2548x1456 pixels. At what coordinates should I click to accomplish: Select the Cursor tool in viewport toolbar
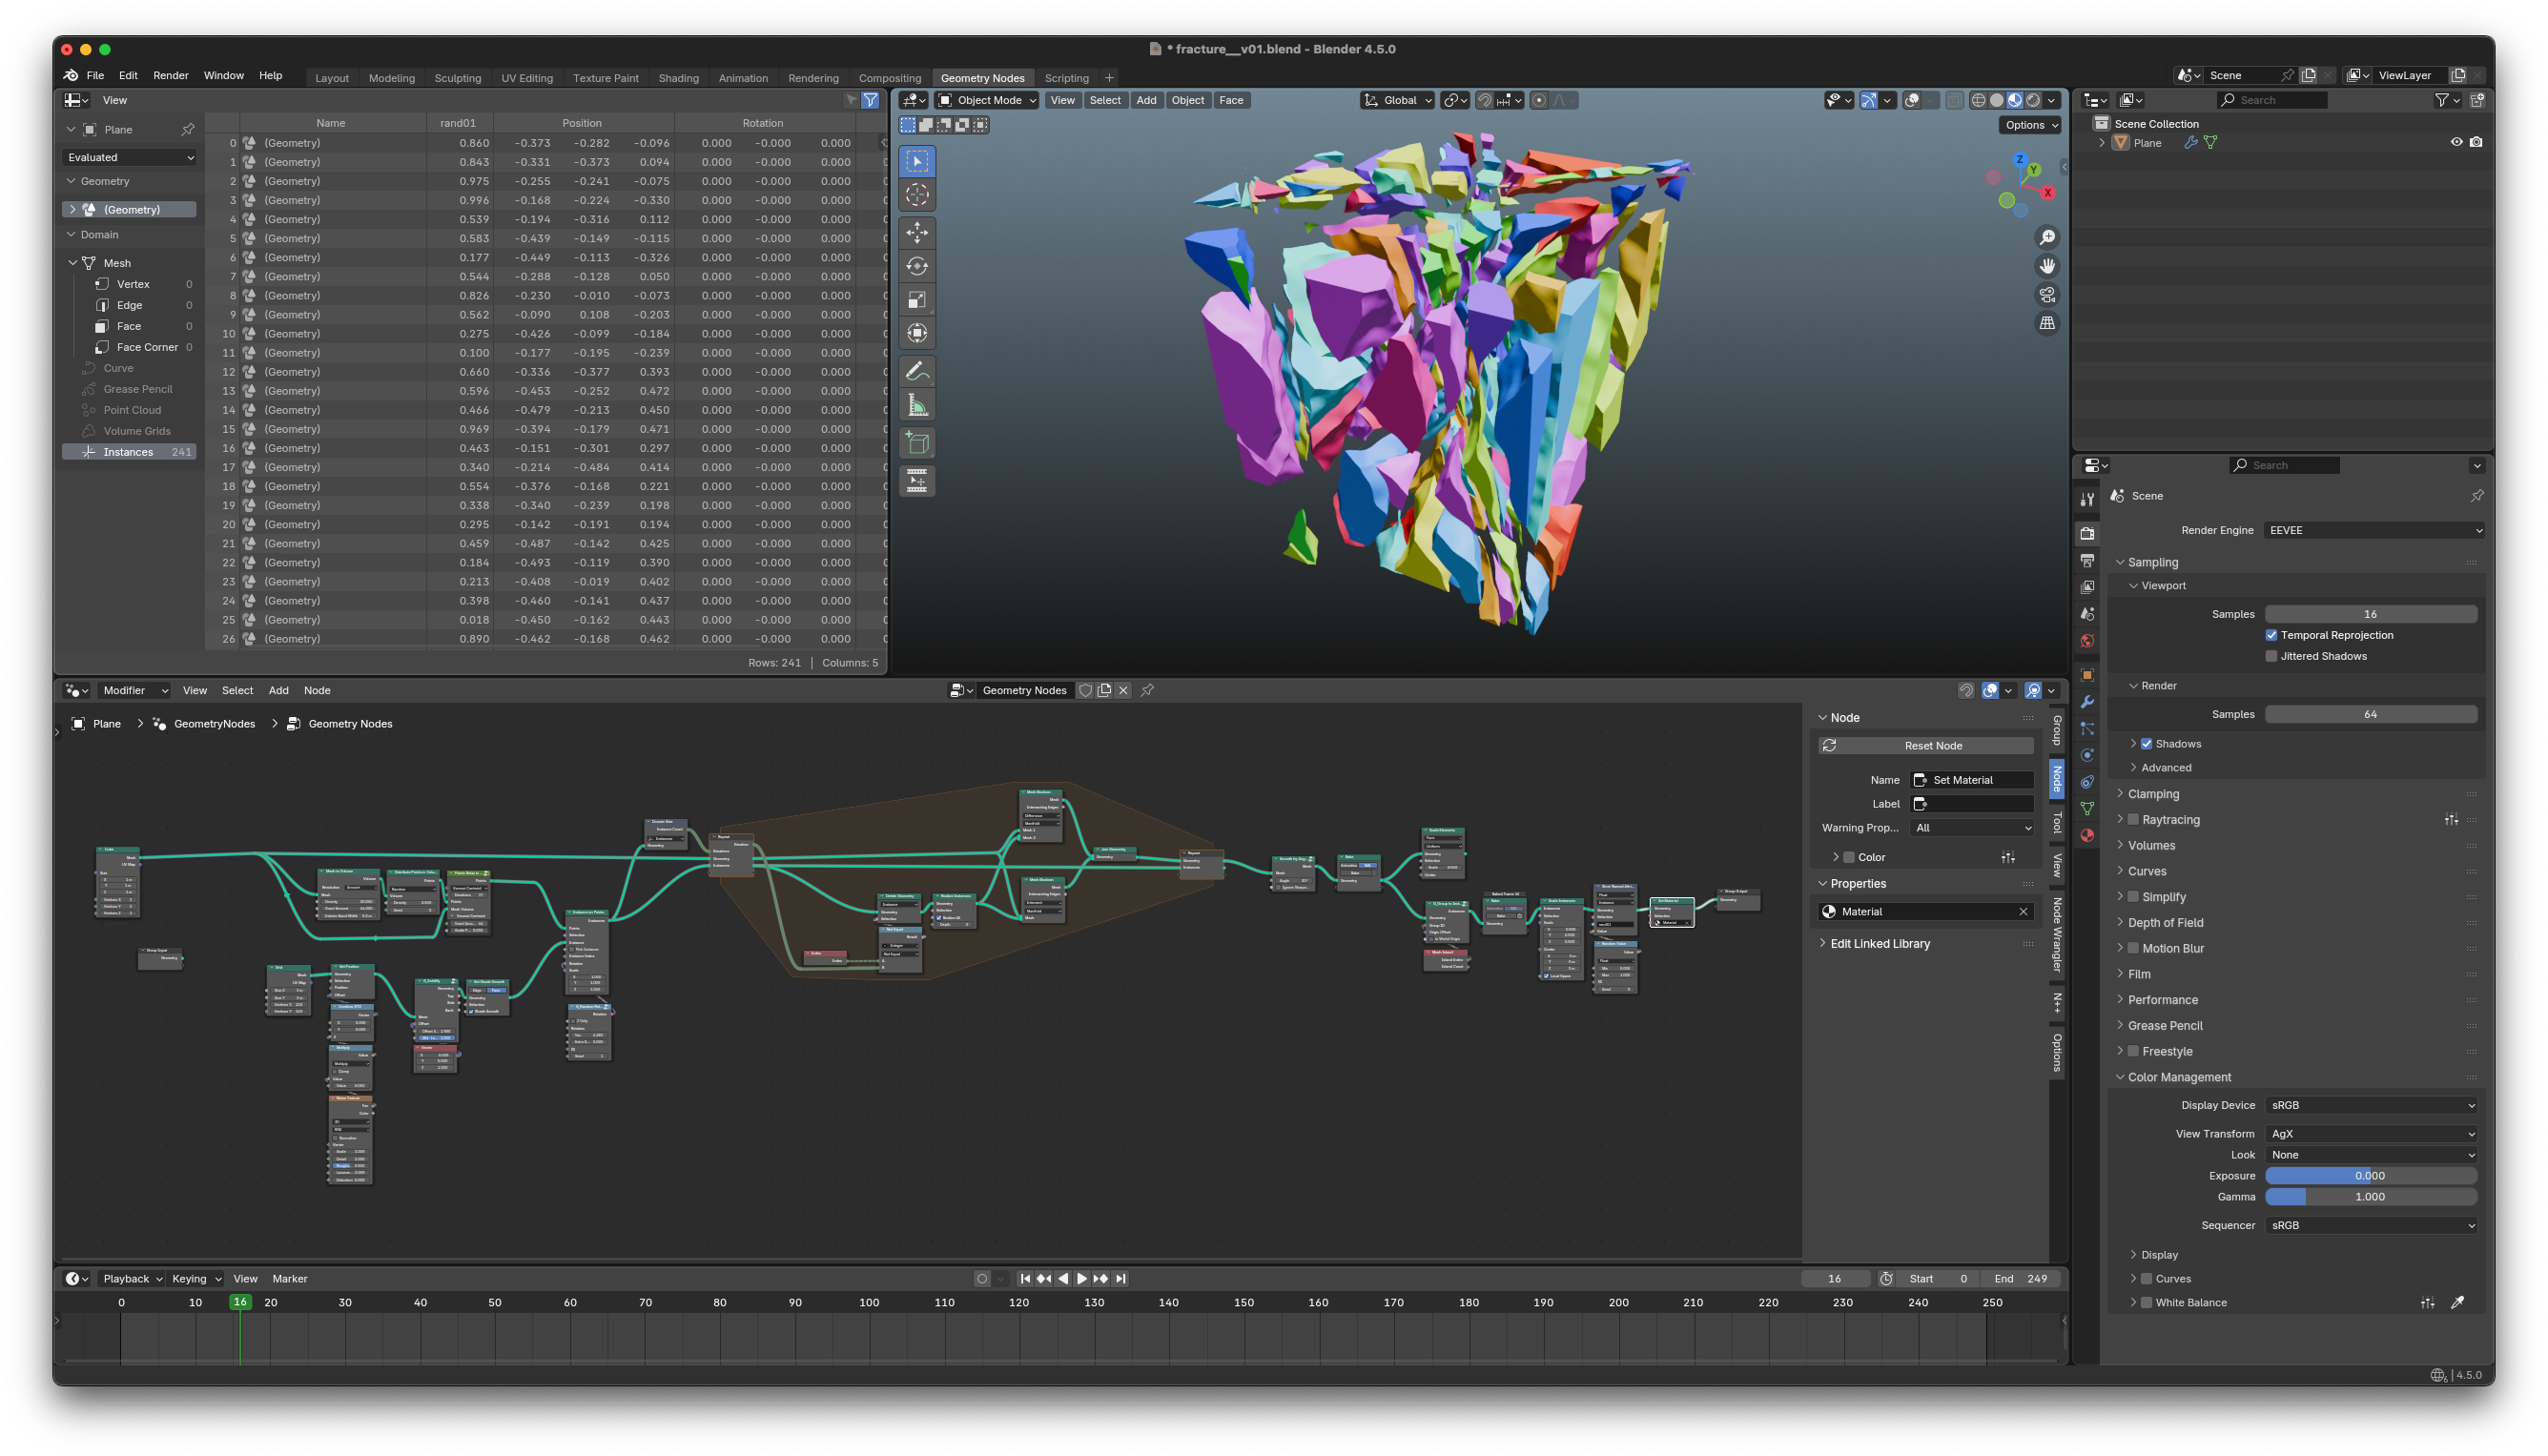tap(917, 195)
